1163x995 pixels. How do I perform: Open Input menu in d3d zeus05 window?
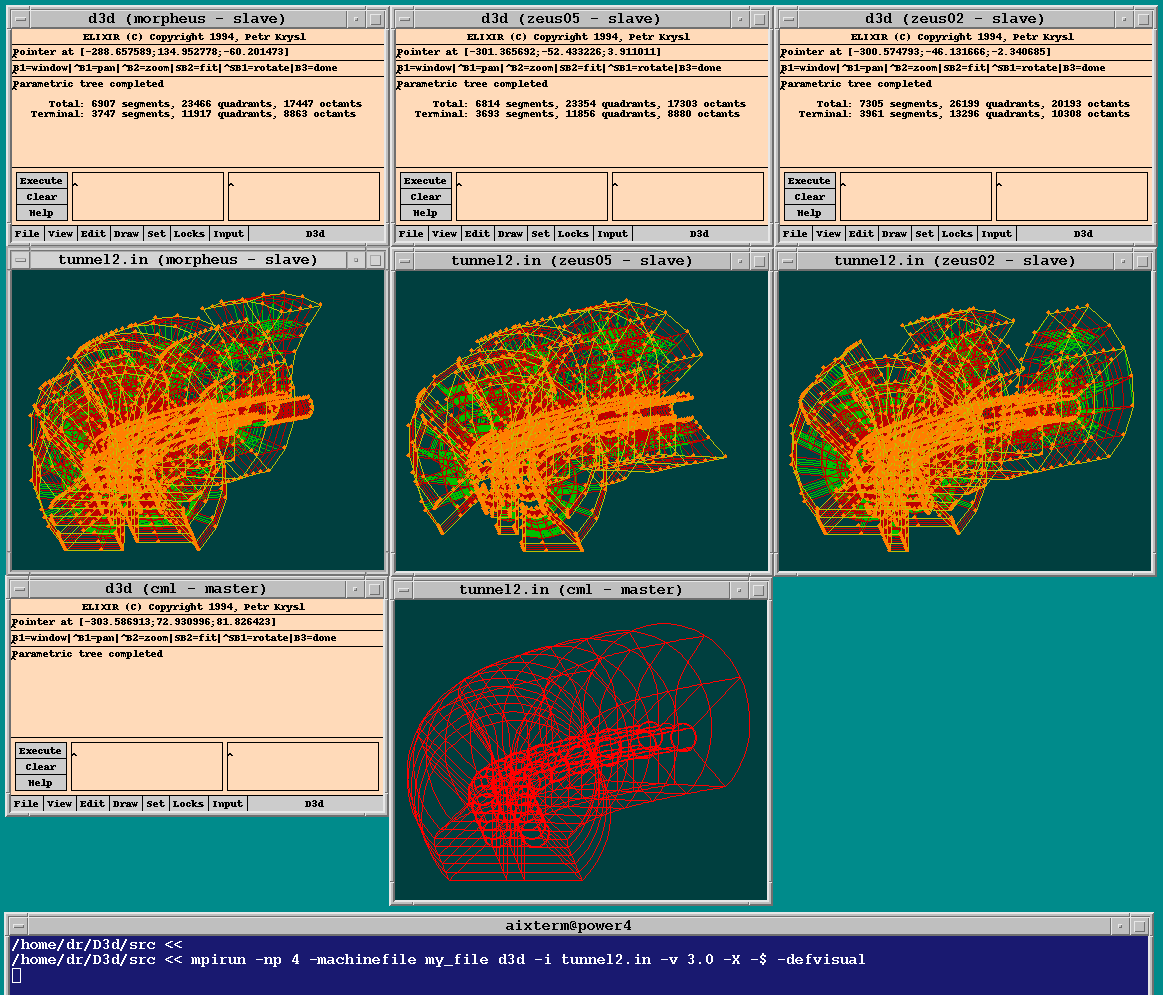pos(612,234)
